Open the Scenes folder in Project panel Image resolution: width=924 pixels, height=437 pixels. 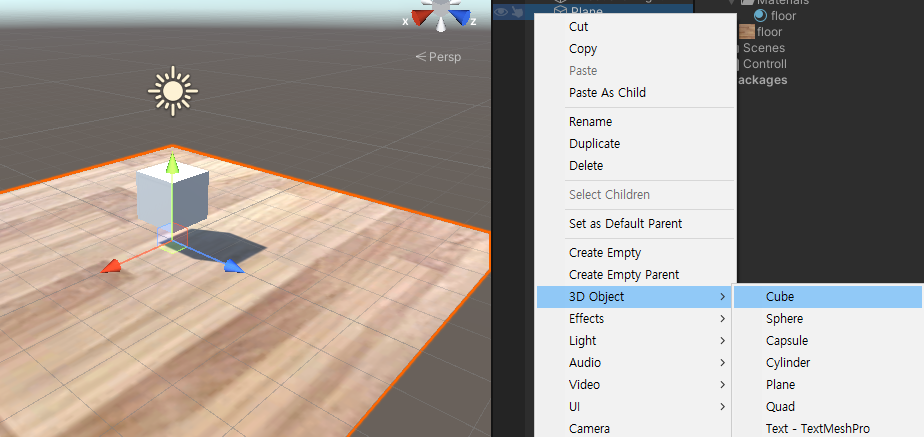(764, 48)
